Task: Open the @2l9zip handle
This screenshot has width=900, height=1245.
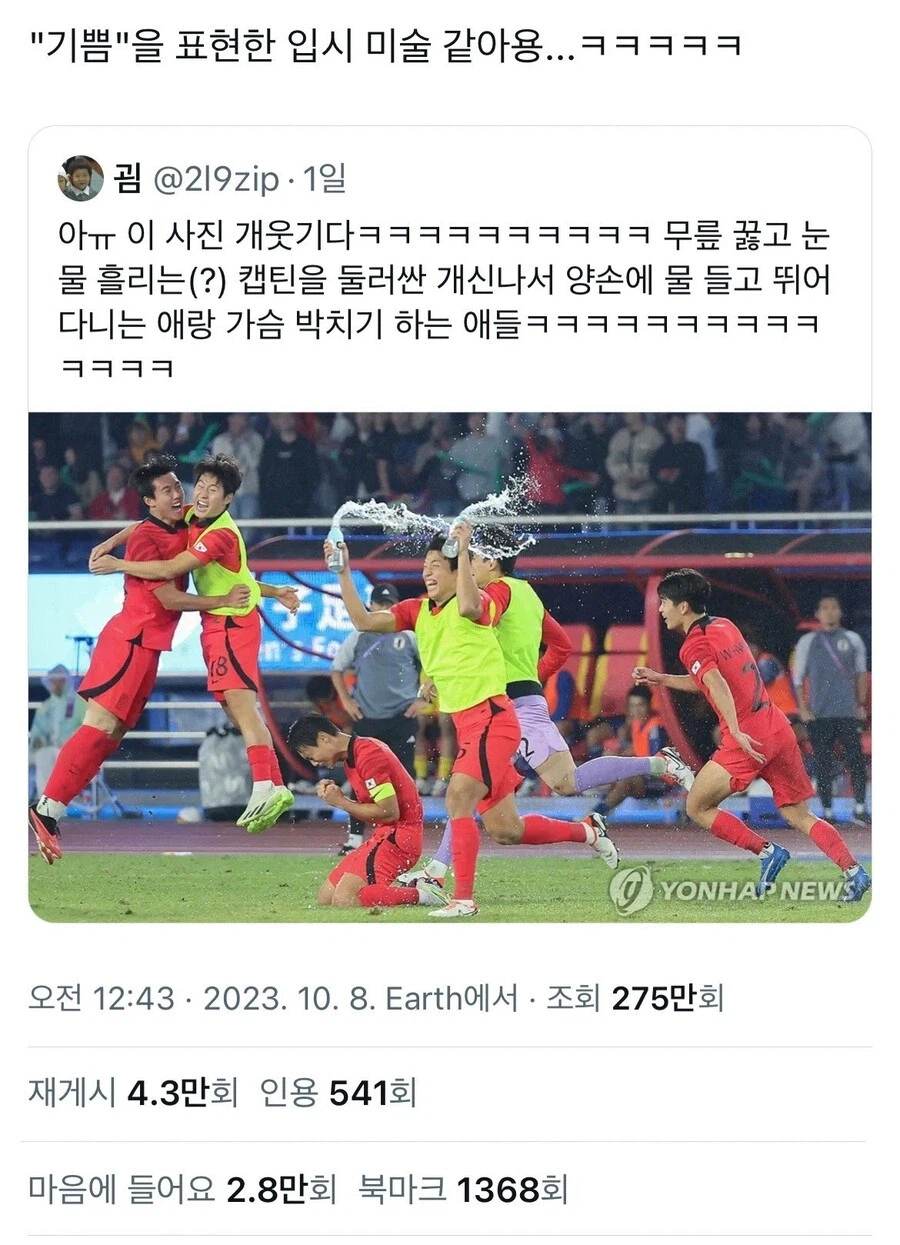Action: click(216, 180)
